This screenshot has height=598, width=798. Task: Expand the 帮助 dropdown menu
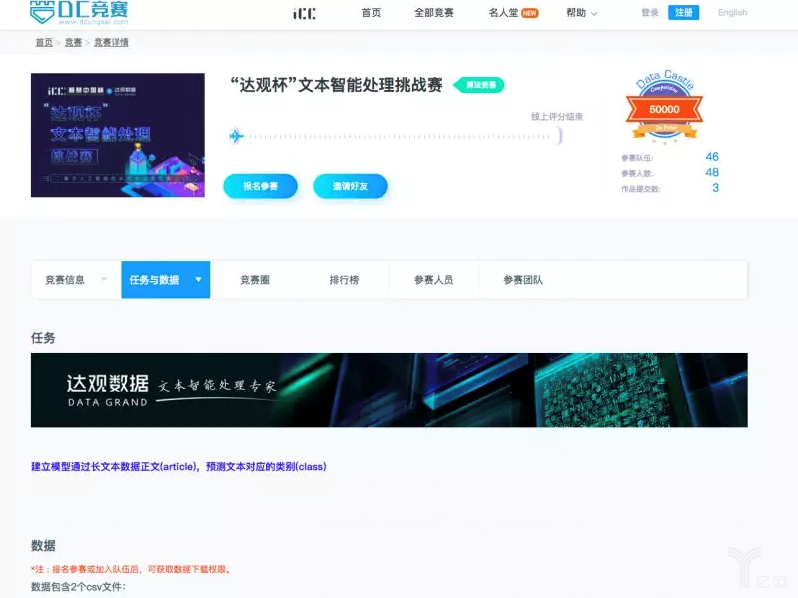(582, 13)
